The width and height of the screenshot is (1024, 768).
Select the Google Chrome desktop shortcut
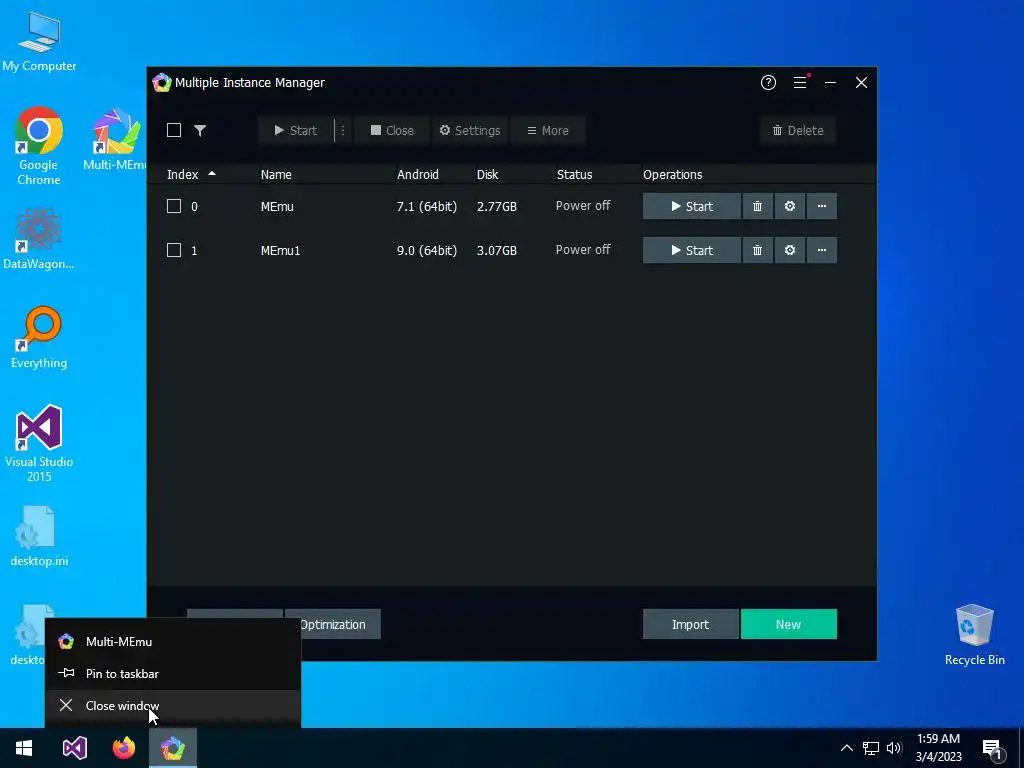pos(39,146)
